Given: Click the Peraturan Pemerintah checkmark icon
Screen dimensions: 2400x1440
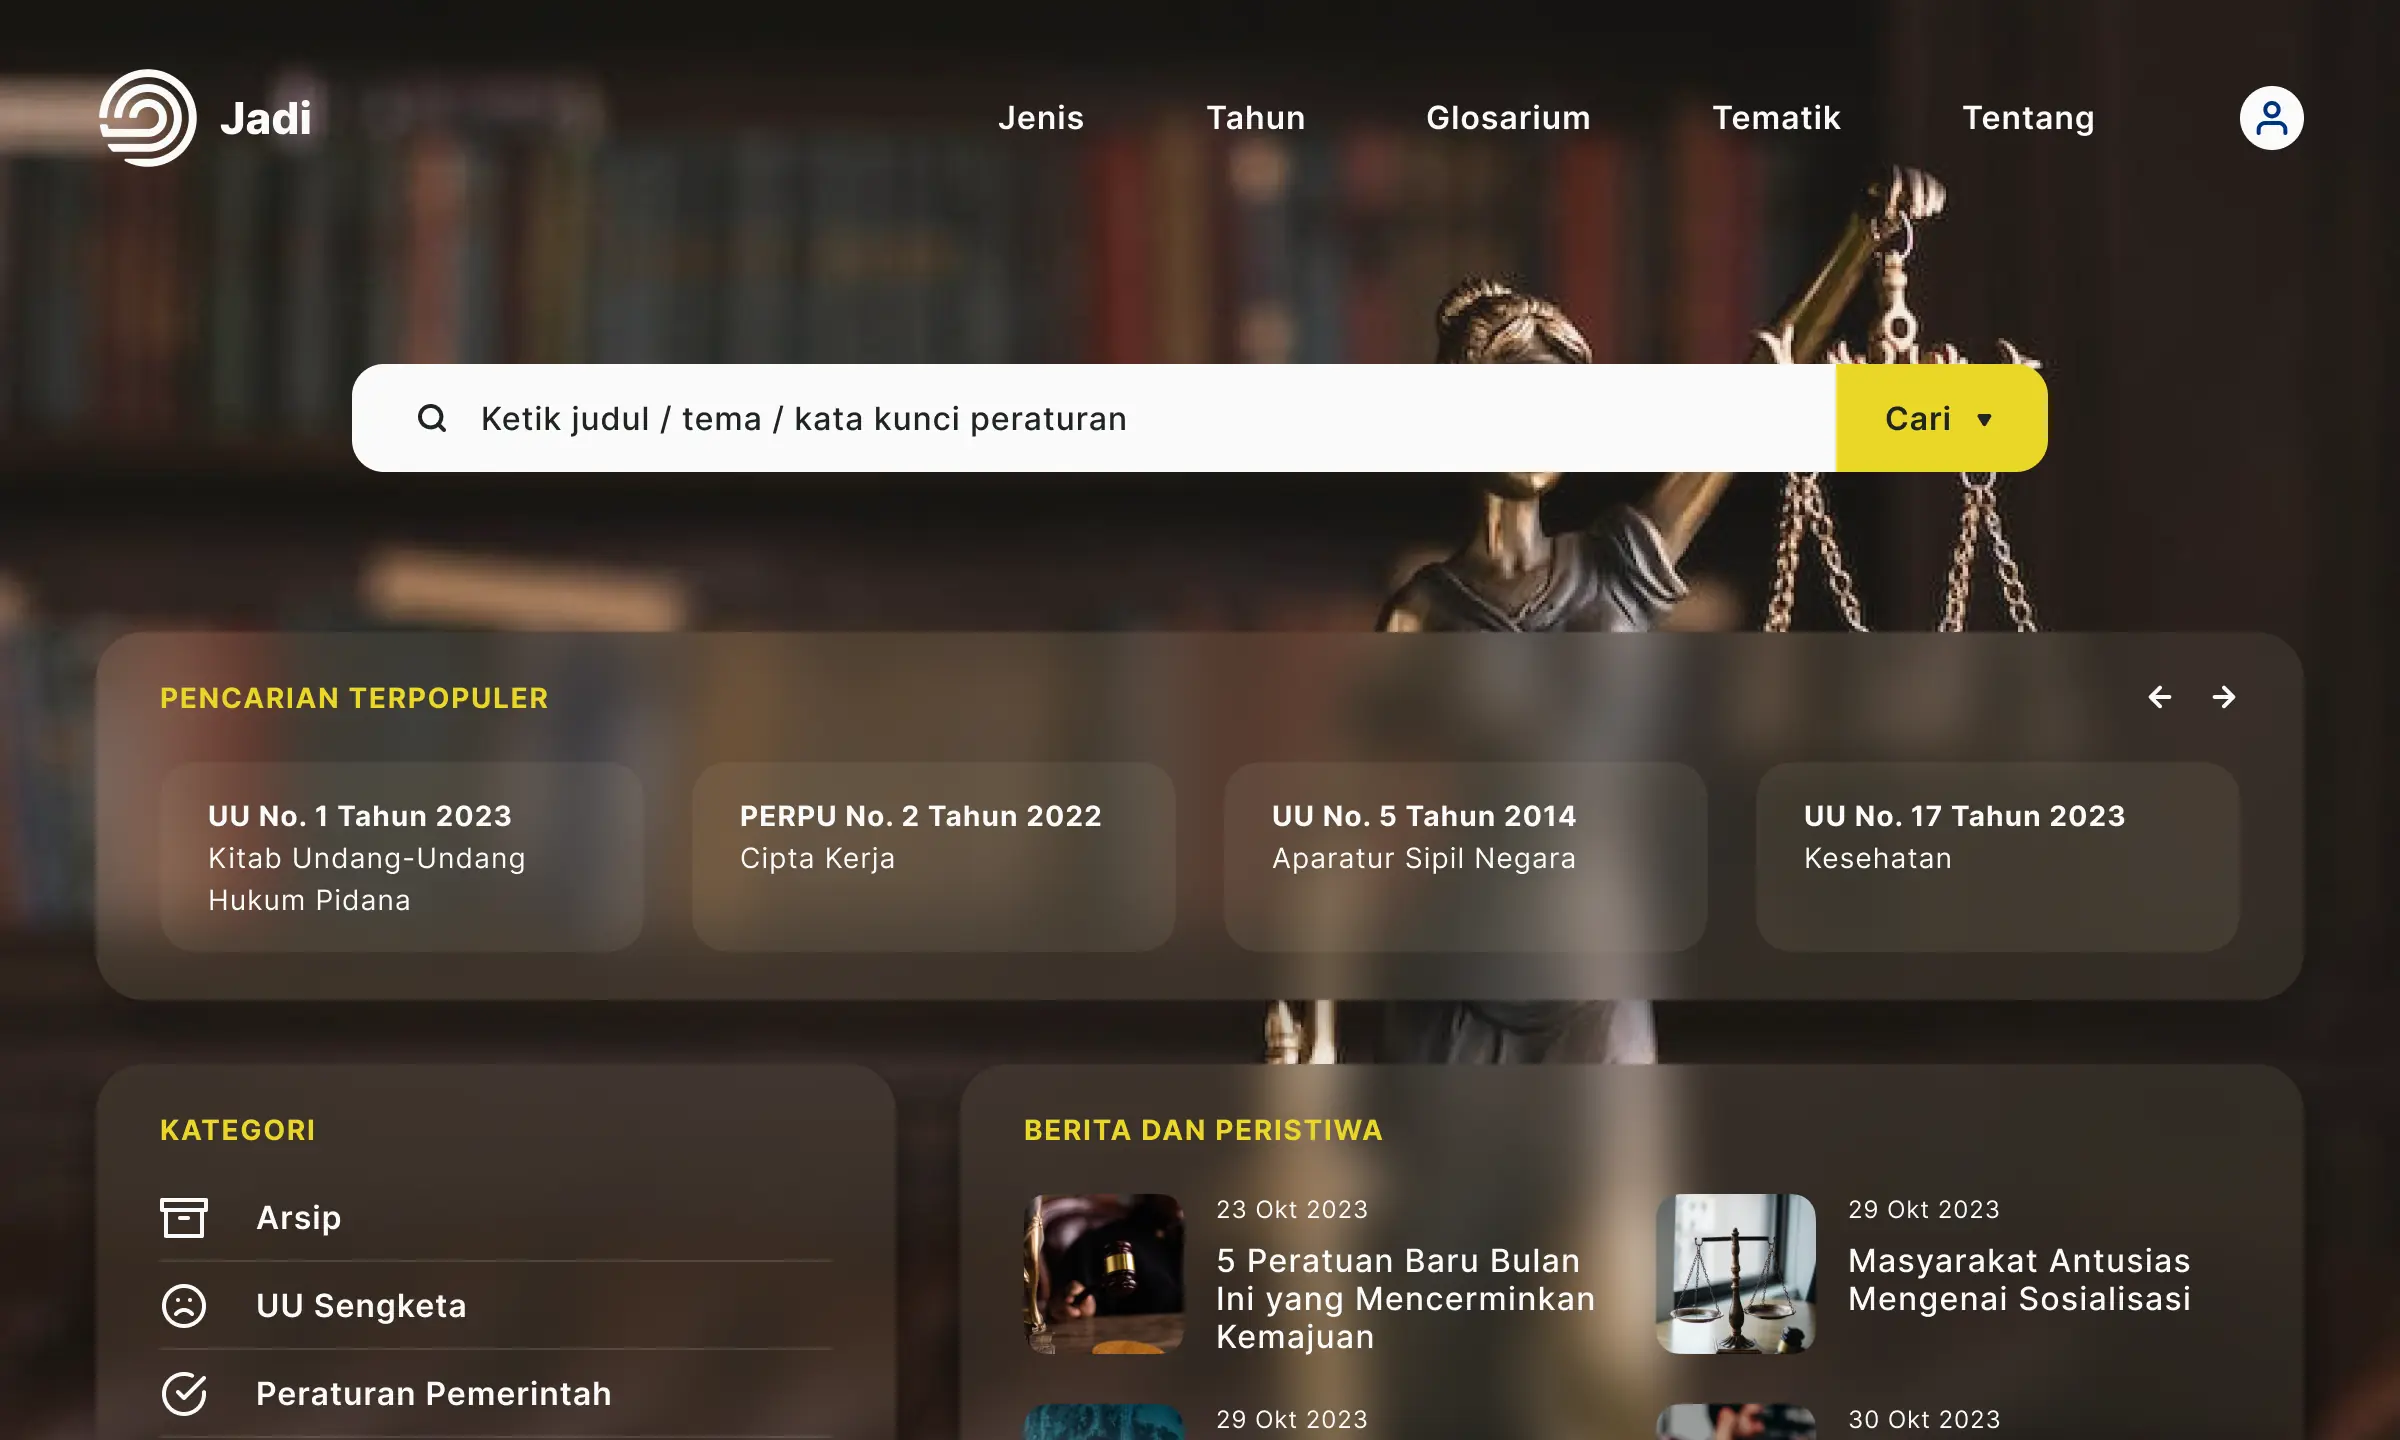Looking at the screenshot, I should pos(184,1393).
